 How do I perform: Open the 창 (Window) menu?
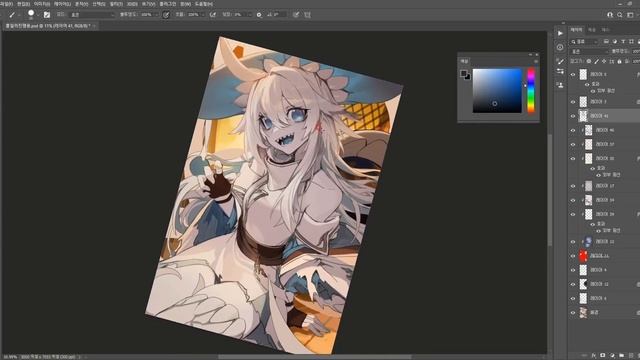click(x=185, y=4)
